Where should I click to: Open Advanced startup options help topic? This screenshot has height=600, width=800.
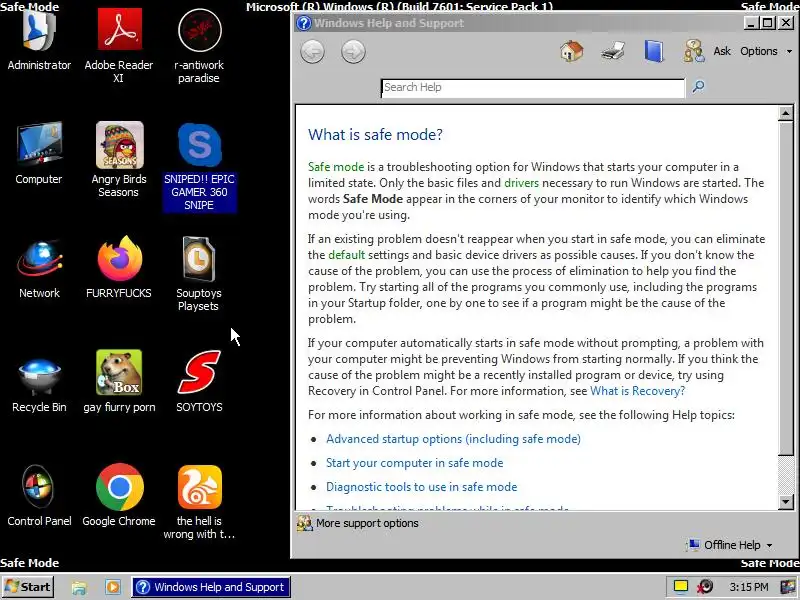pyautogui.click(x=453, y=439)
